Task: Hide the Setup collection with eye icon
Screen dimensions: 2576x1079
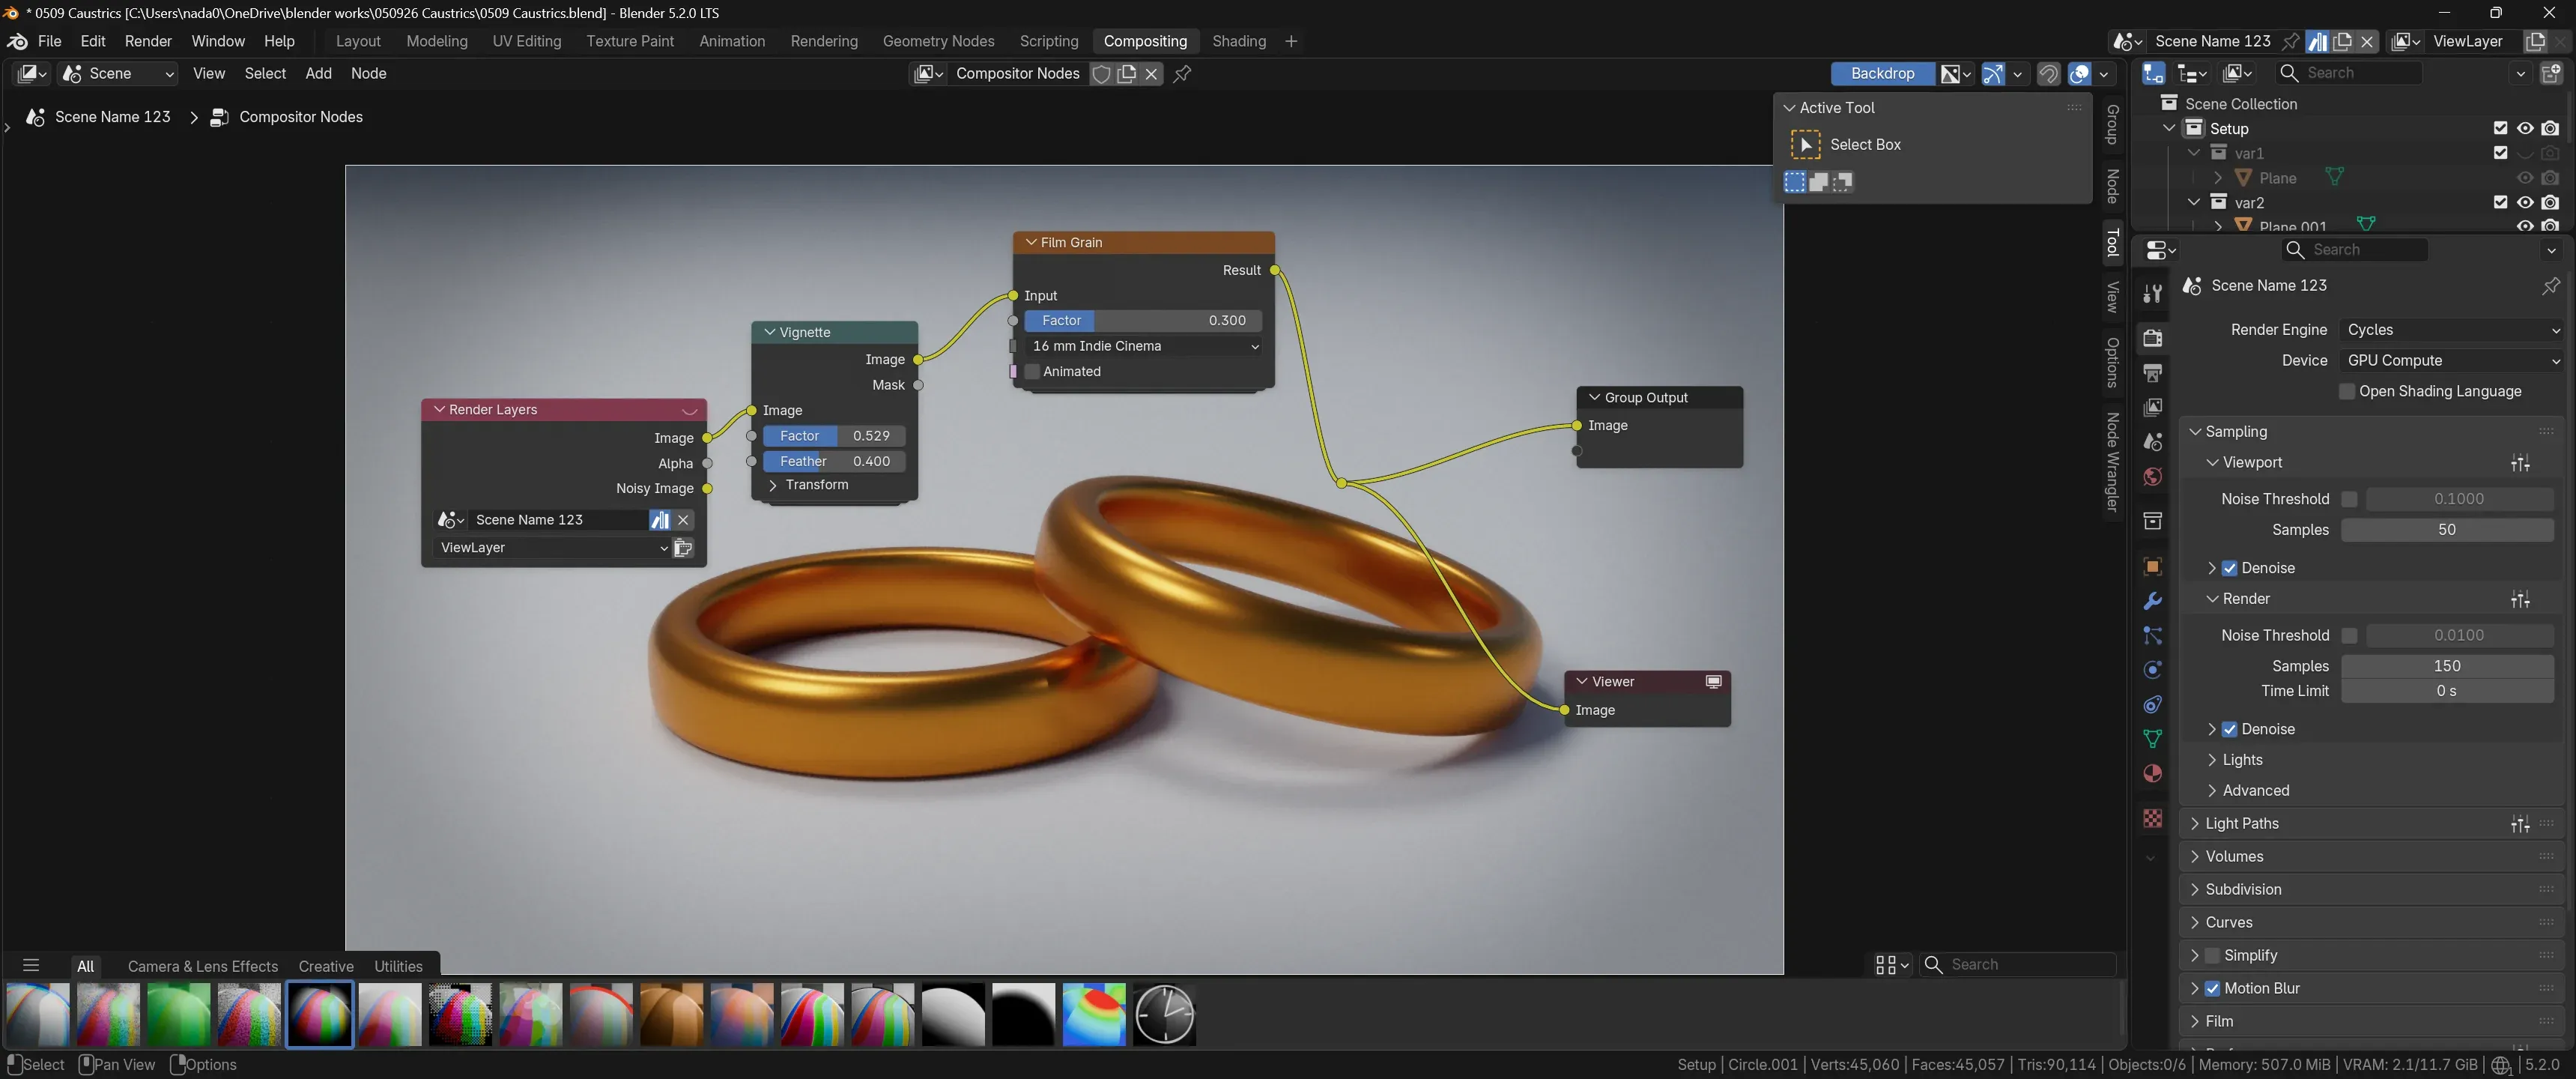Action: click(x=2525, y=128)
